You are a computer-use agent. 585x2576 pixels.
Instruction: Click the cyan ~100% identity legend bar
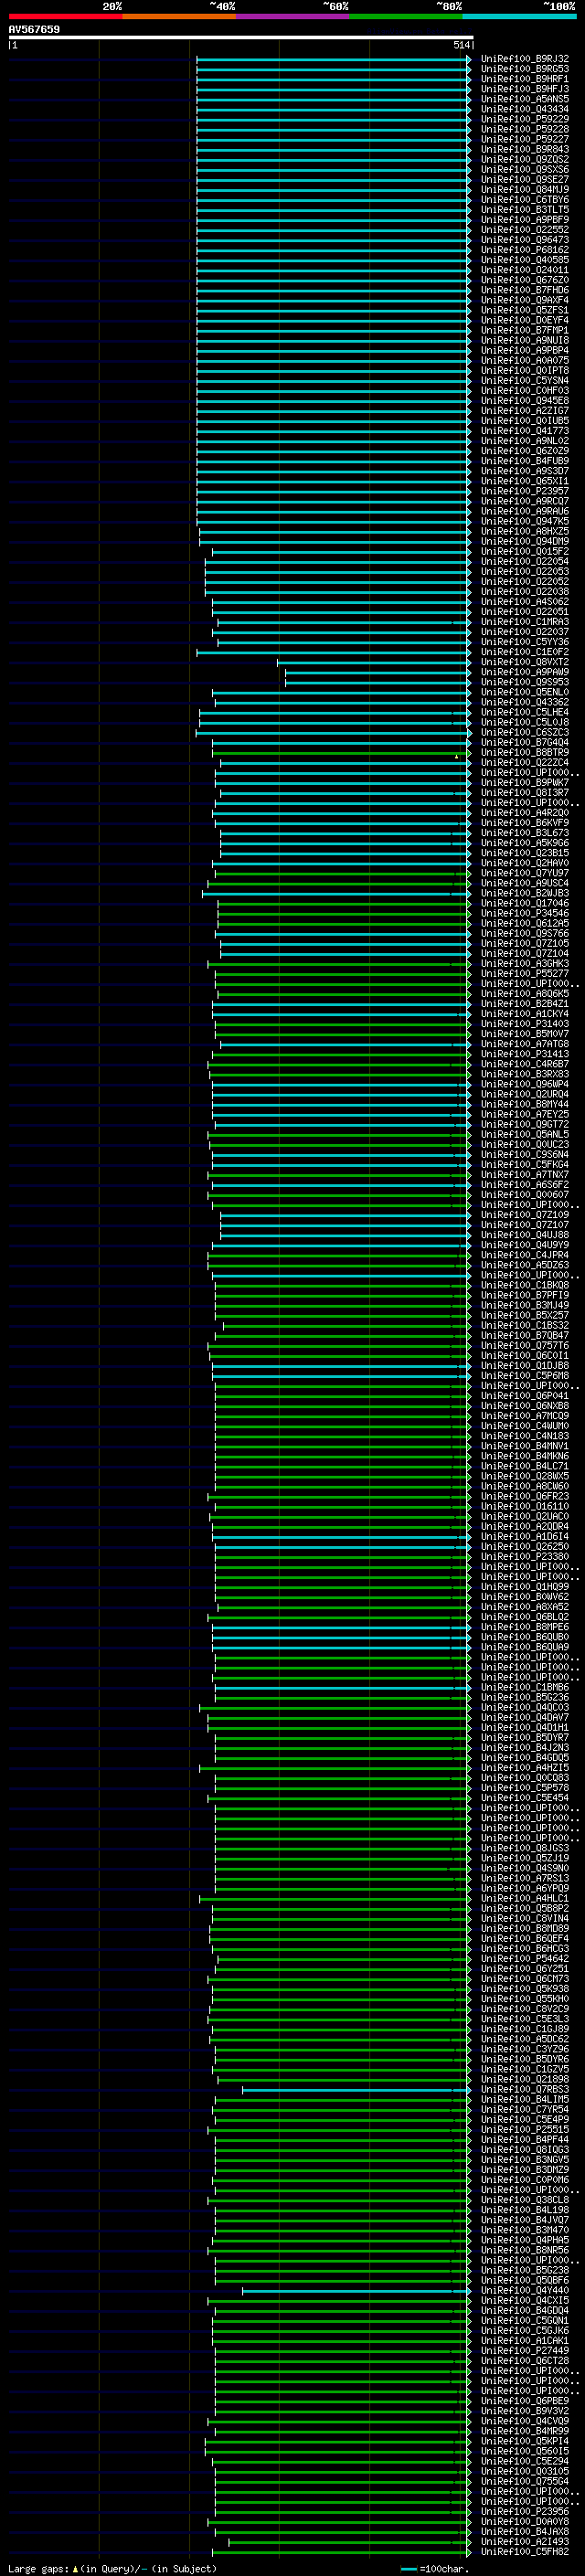520,16
